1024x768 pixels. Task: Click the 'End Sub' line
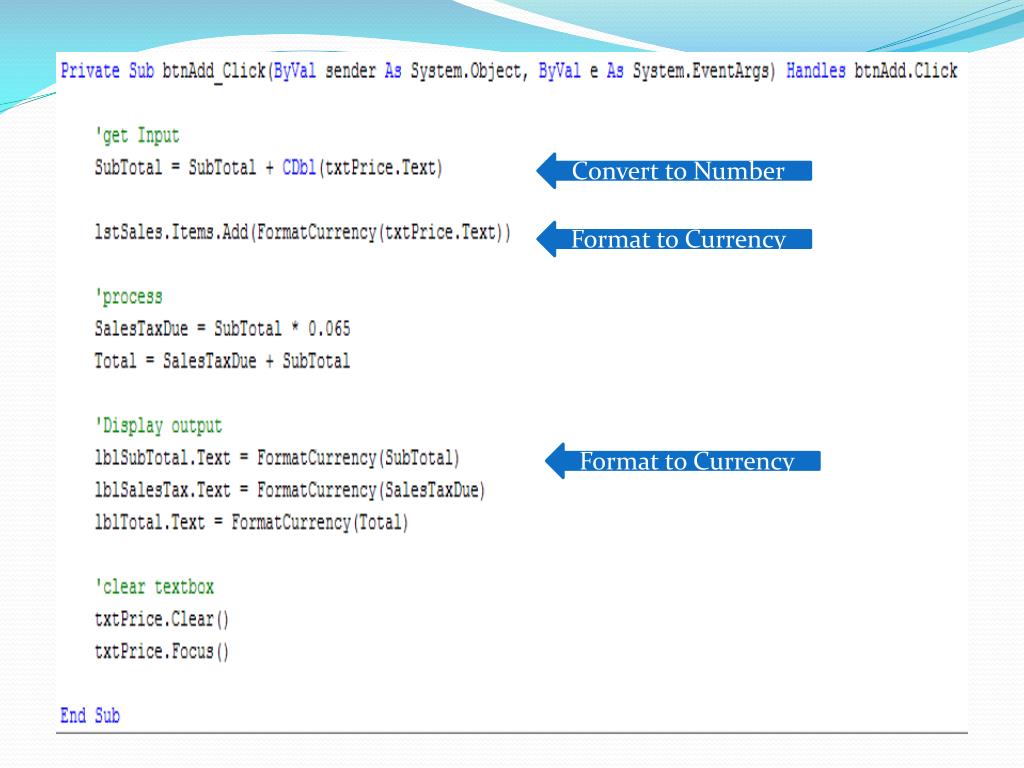point(90,716)
